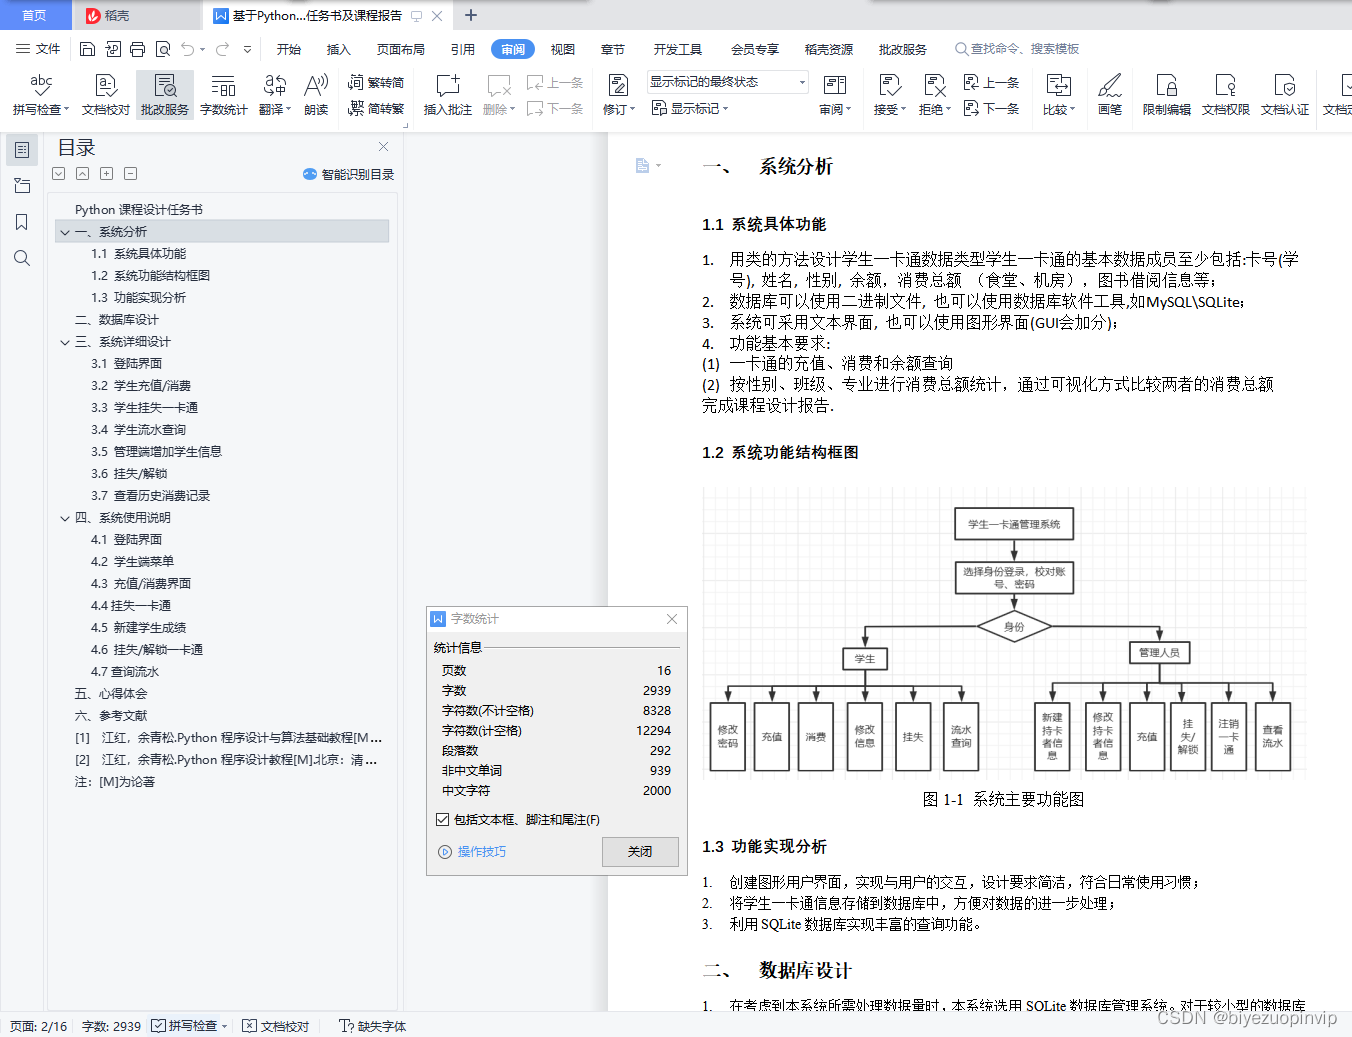Open the 删除 comment dropdown arrow
Viewport: 1352px width, 1037px height.
tap(513, 110)
